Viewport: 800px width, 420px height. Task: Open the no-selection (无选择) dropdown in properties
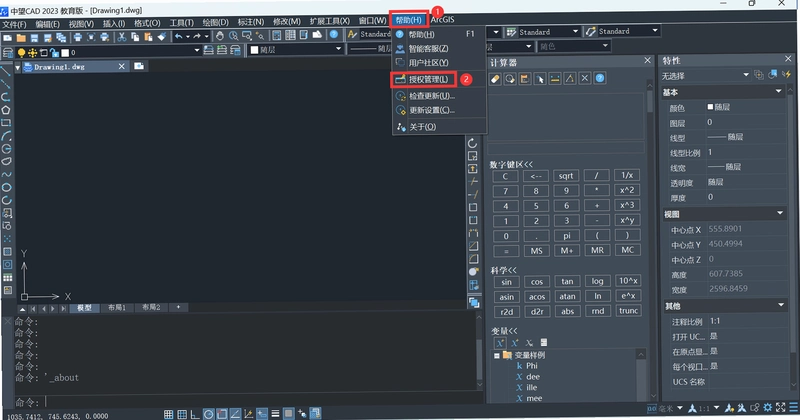click(745, 75)
